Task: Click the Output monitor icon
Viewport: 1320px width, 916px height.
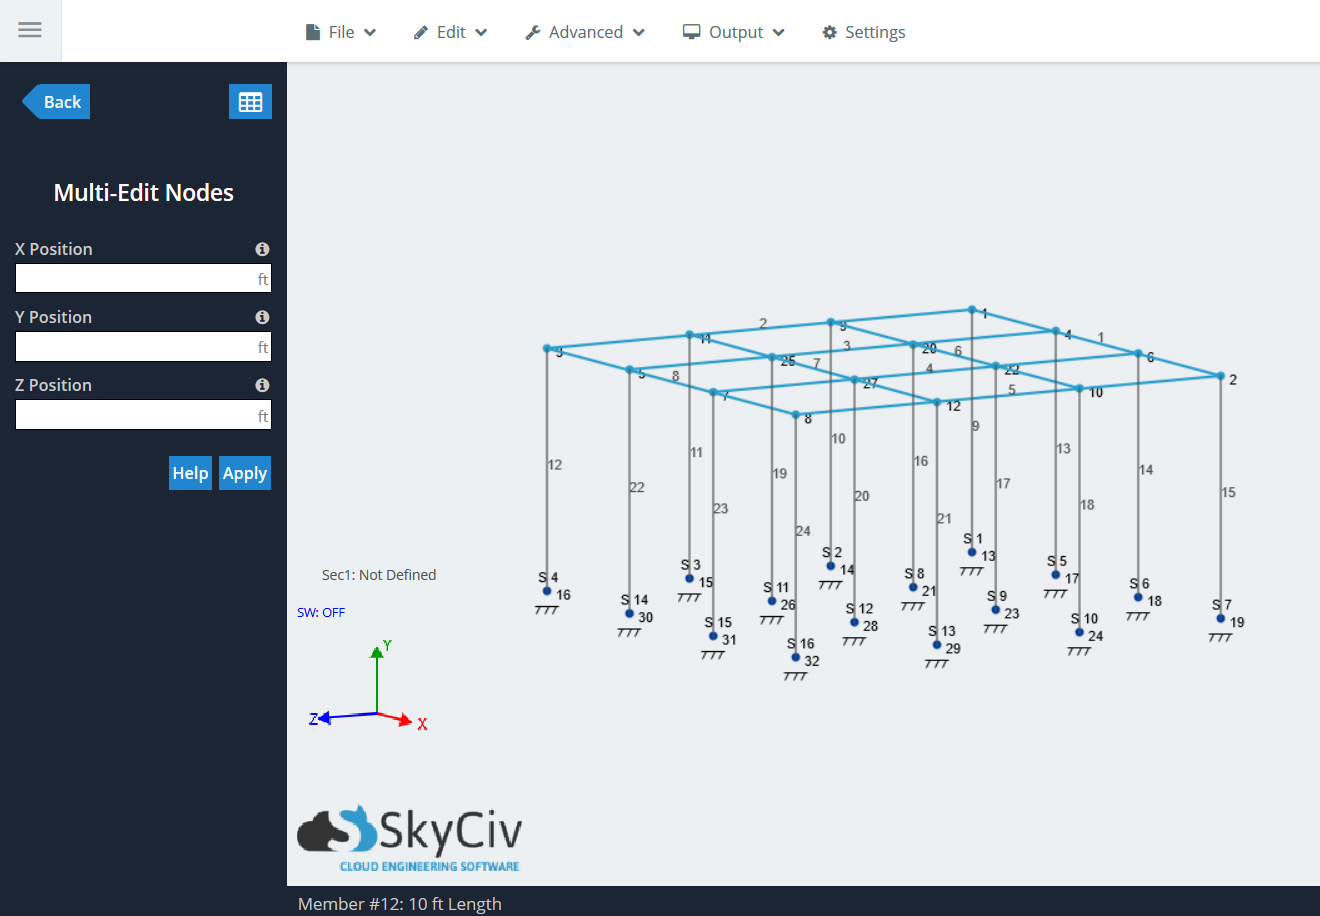Action: coord(691,32)
